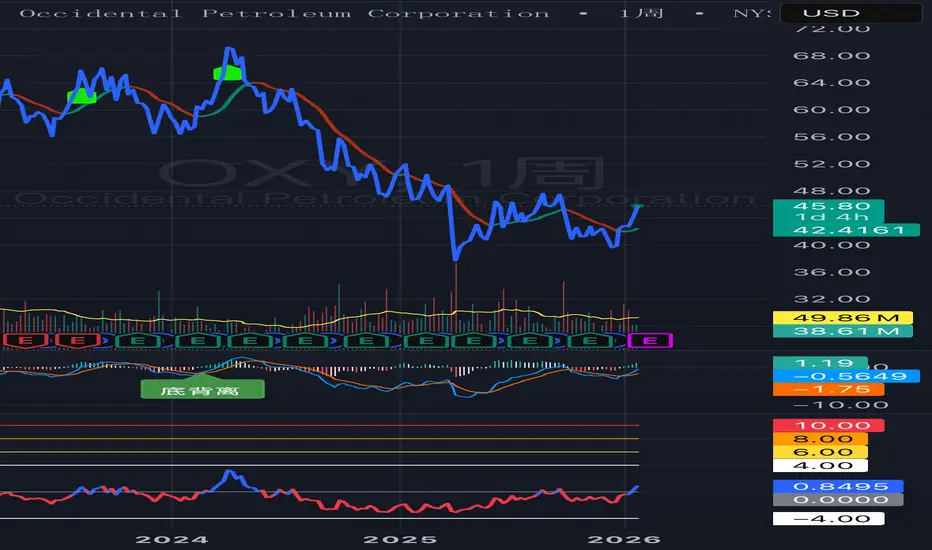Click the 56.00 price axis label
This screenshot has height=550, width=932.
point(832,137)
